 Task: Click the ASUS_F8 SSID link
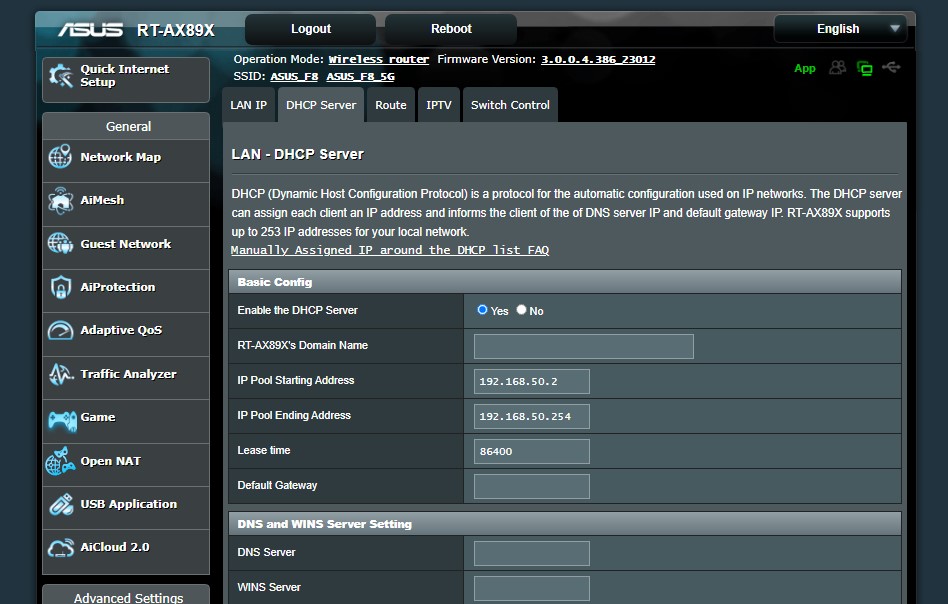pyautogui.click(x=294, y=76)
